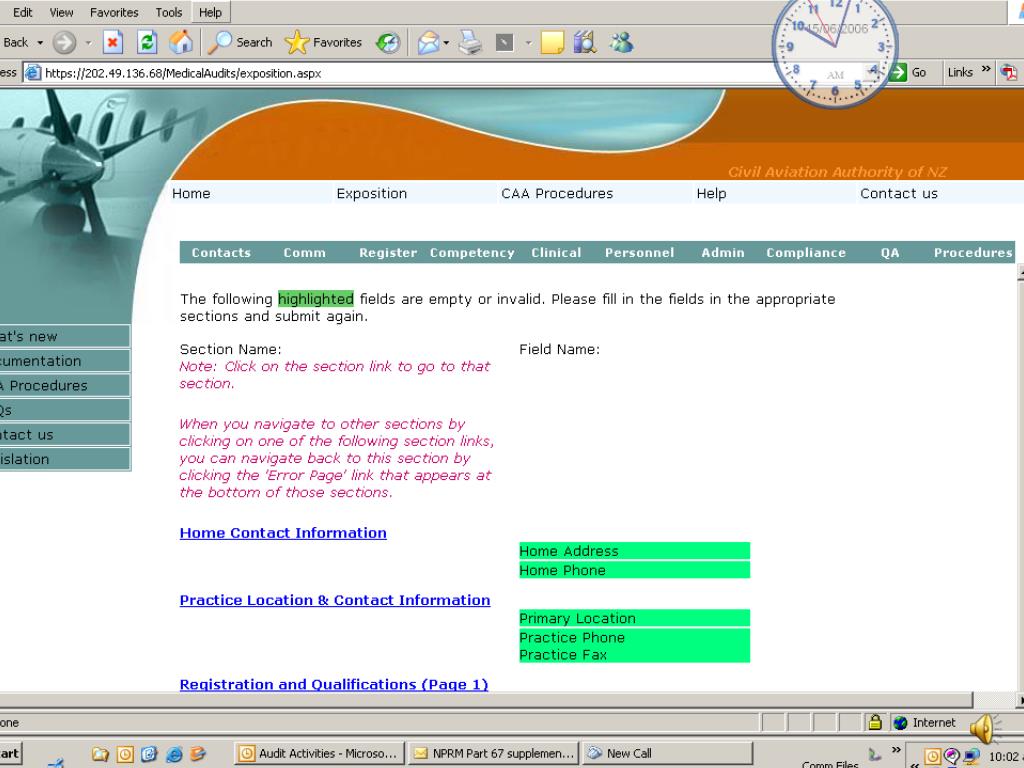Click the What's new sidebar button
The width and height of the screenshot is (1024, 768).
(65, 336)
